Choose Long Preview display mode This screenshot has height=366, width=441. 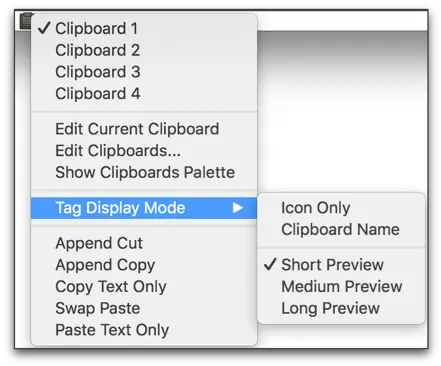[x=341, y=308]
